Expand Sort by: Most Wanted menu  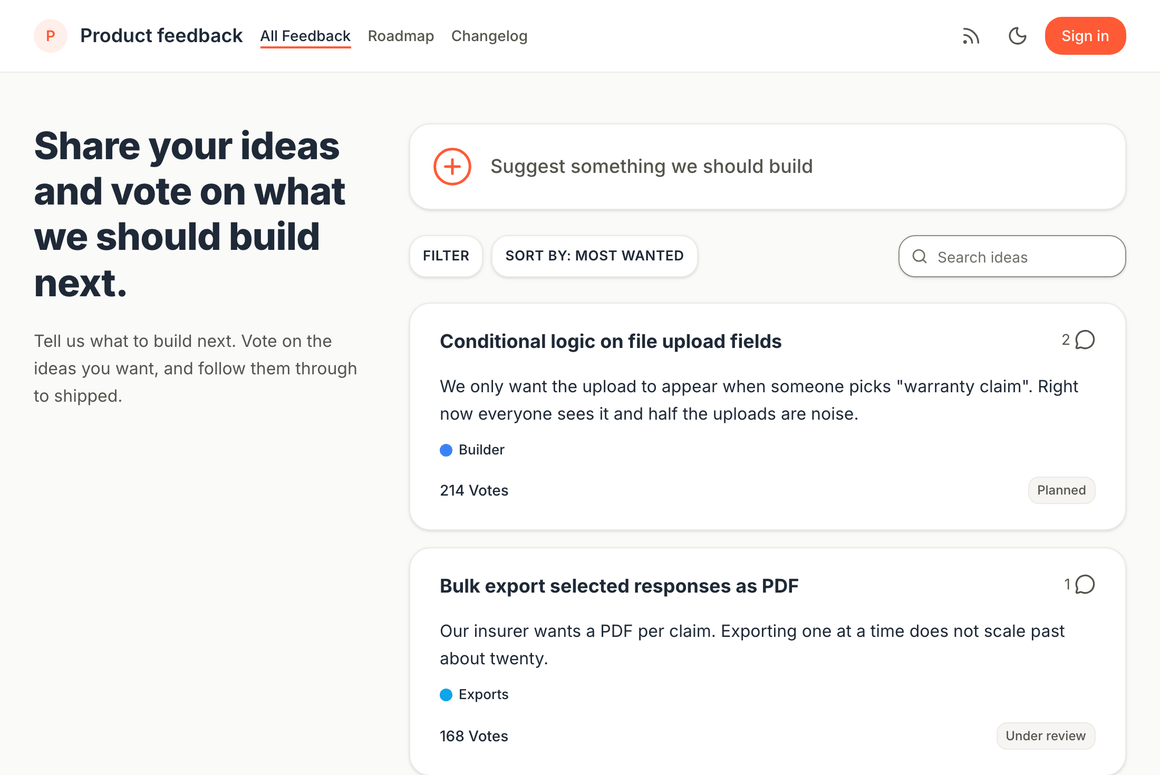coord(594,256)
